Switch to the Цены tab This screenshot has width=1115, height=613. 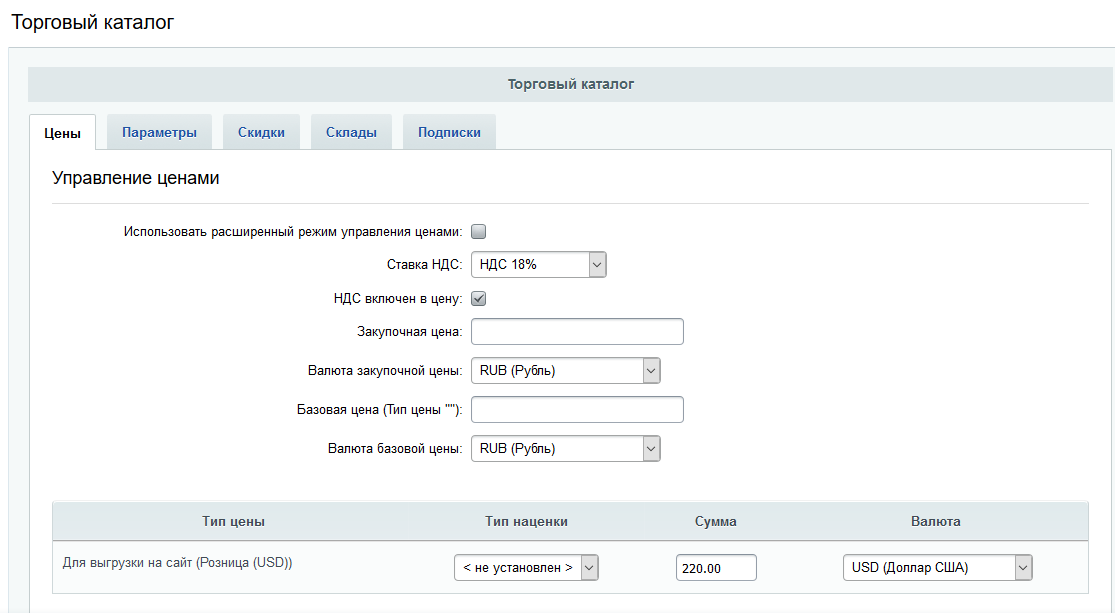62,133
